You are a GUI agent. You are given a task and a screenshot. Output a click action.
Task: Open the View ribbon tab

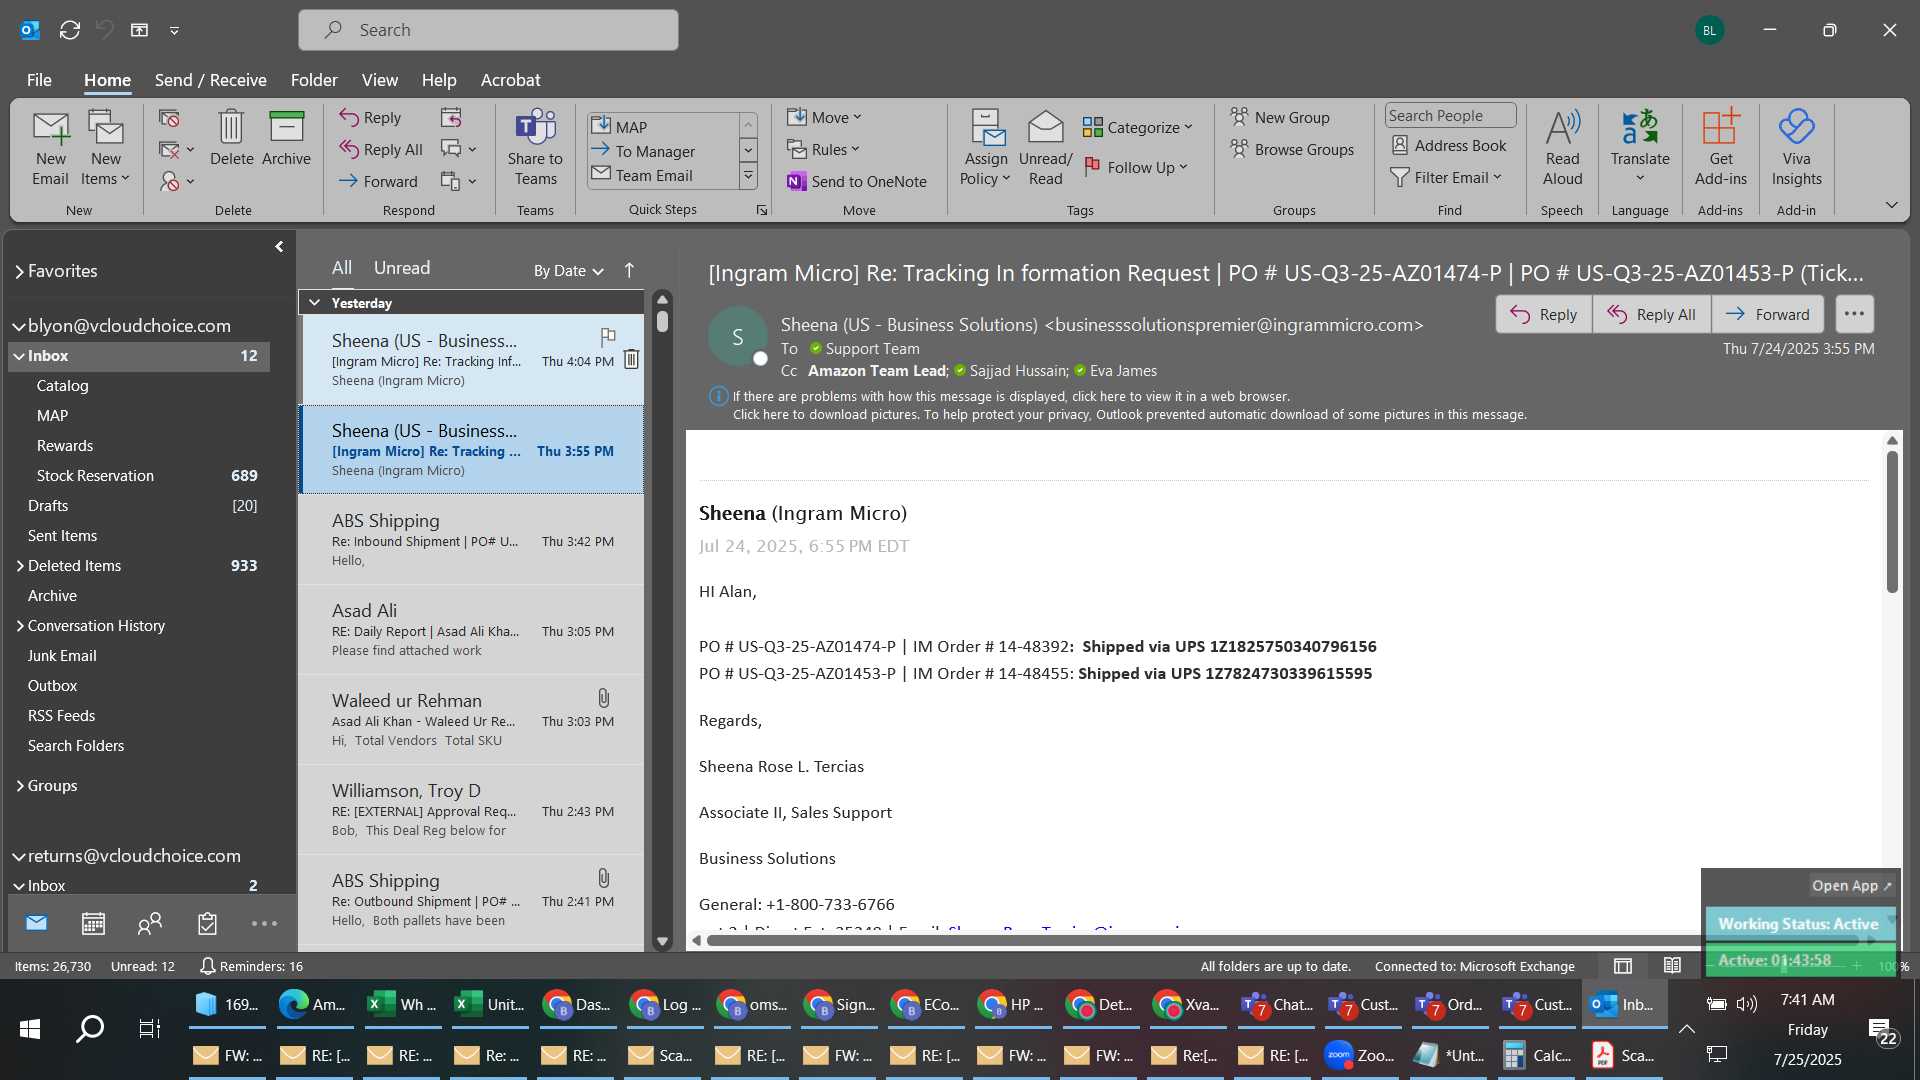[x=379, y=80]
